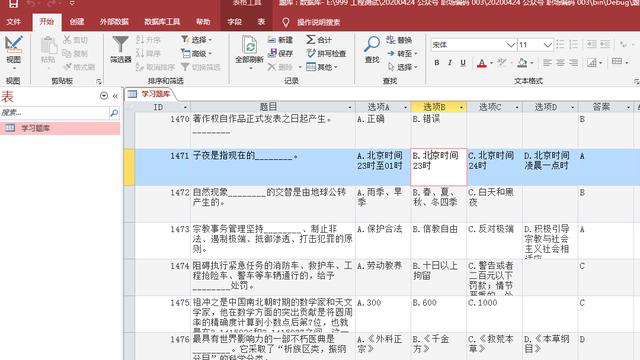
Task: Open the 高级 advanced filter dropdown
Action: [197, 53]
